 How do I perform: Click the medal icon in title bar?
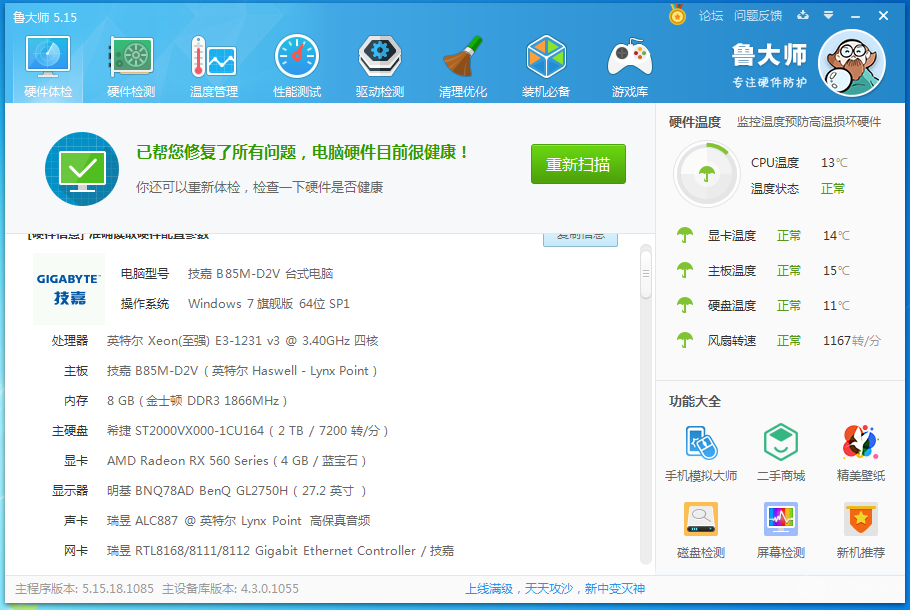tap(677, 15)
